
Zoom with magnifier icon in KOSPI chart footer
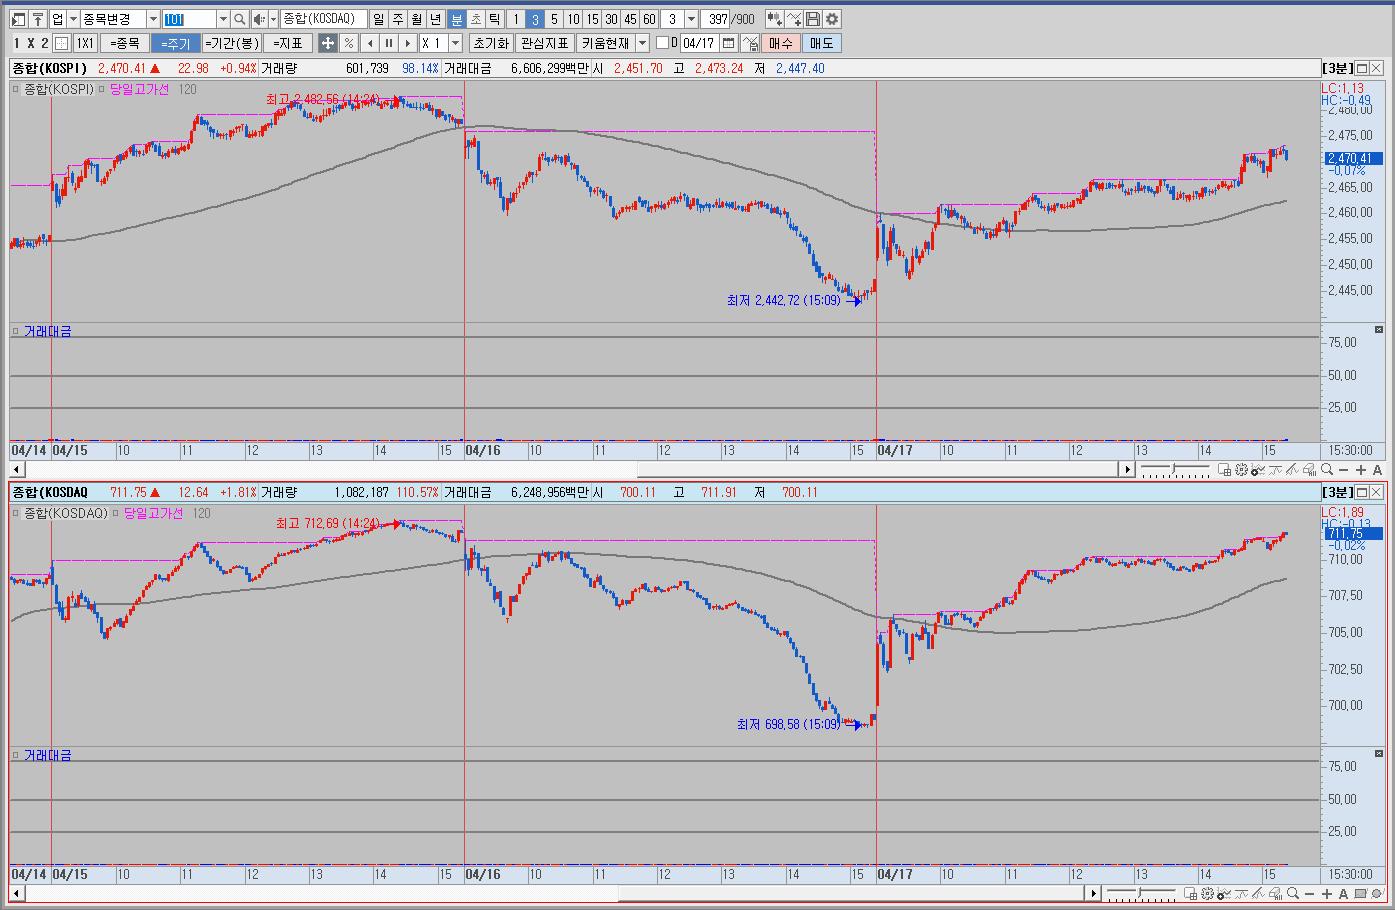click(1327, 470)
